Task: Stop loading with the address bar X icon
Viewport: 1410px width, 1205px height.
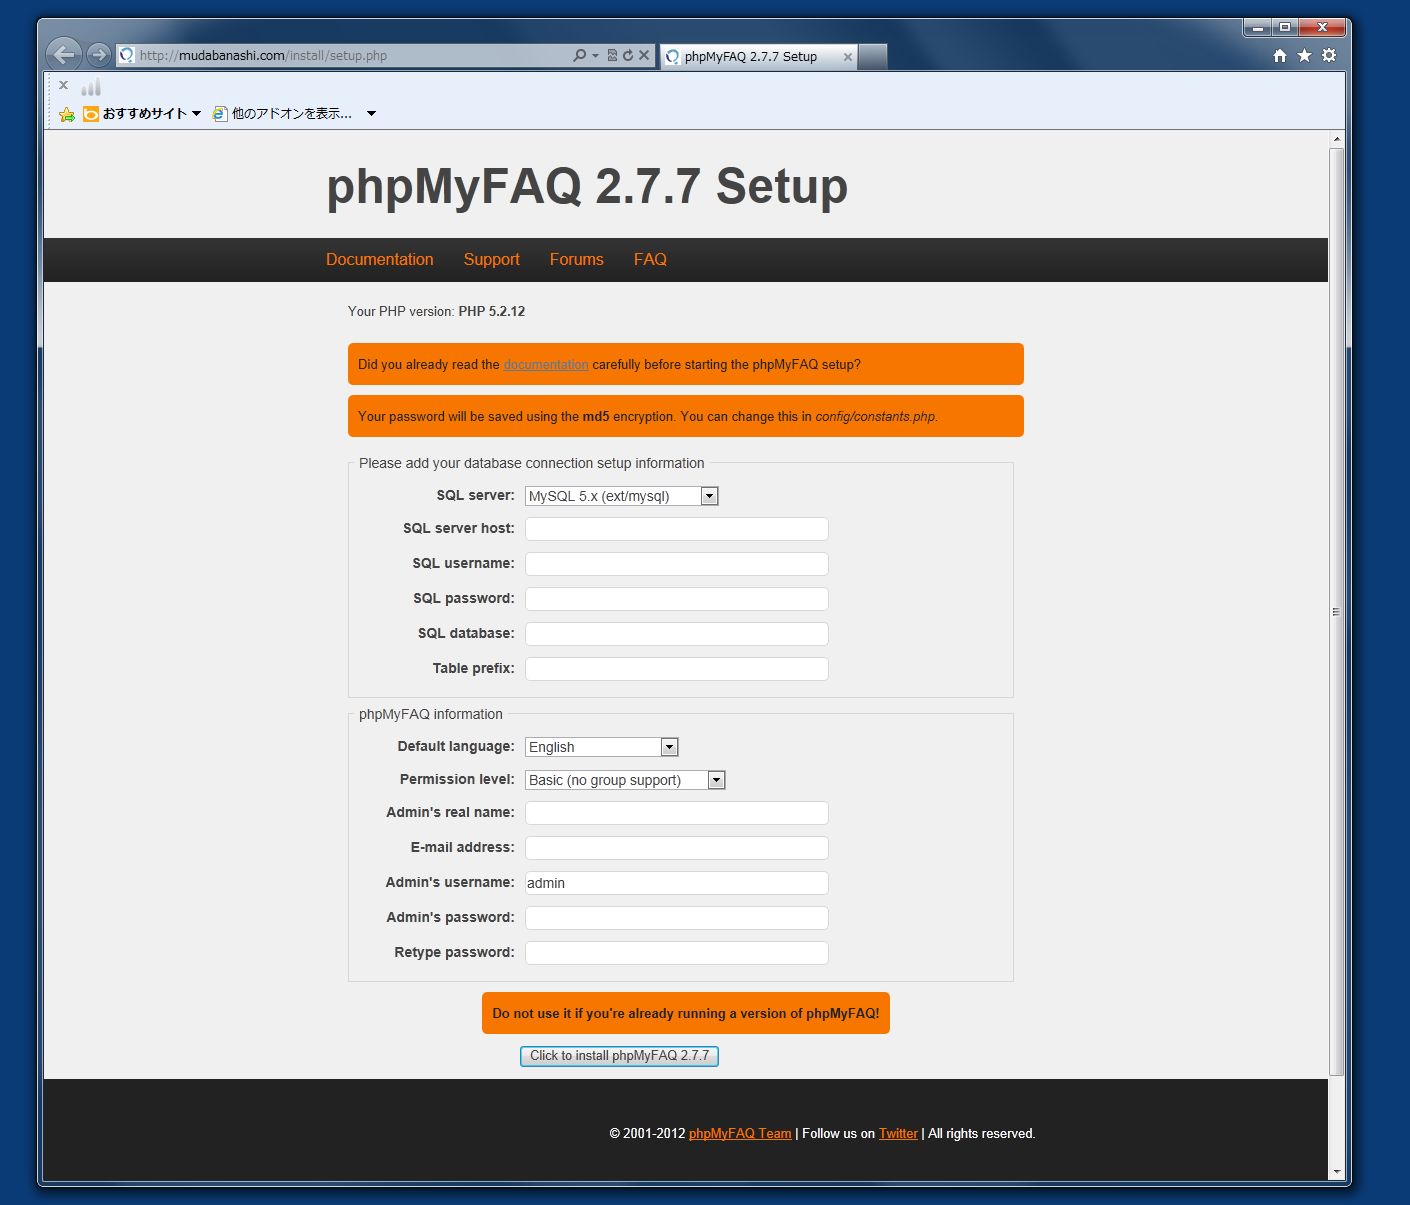Action: 644,55
